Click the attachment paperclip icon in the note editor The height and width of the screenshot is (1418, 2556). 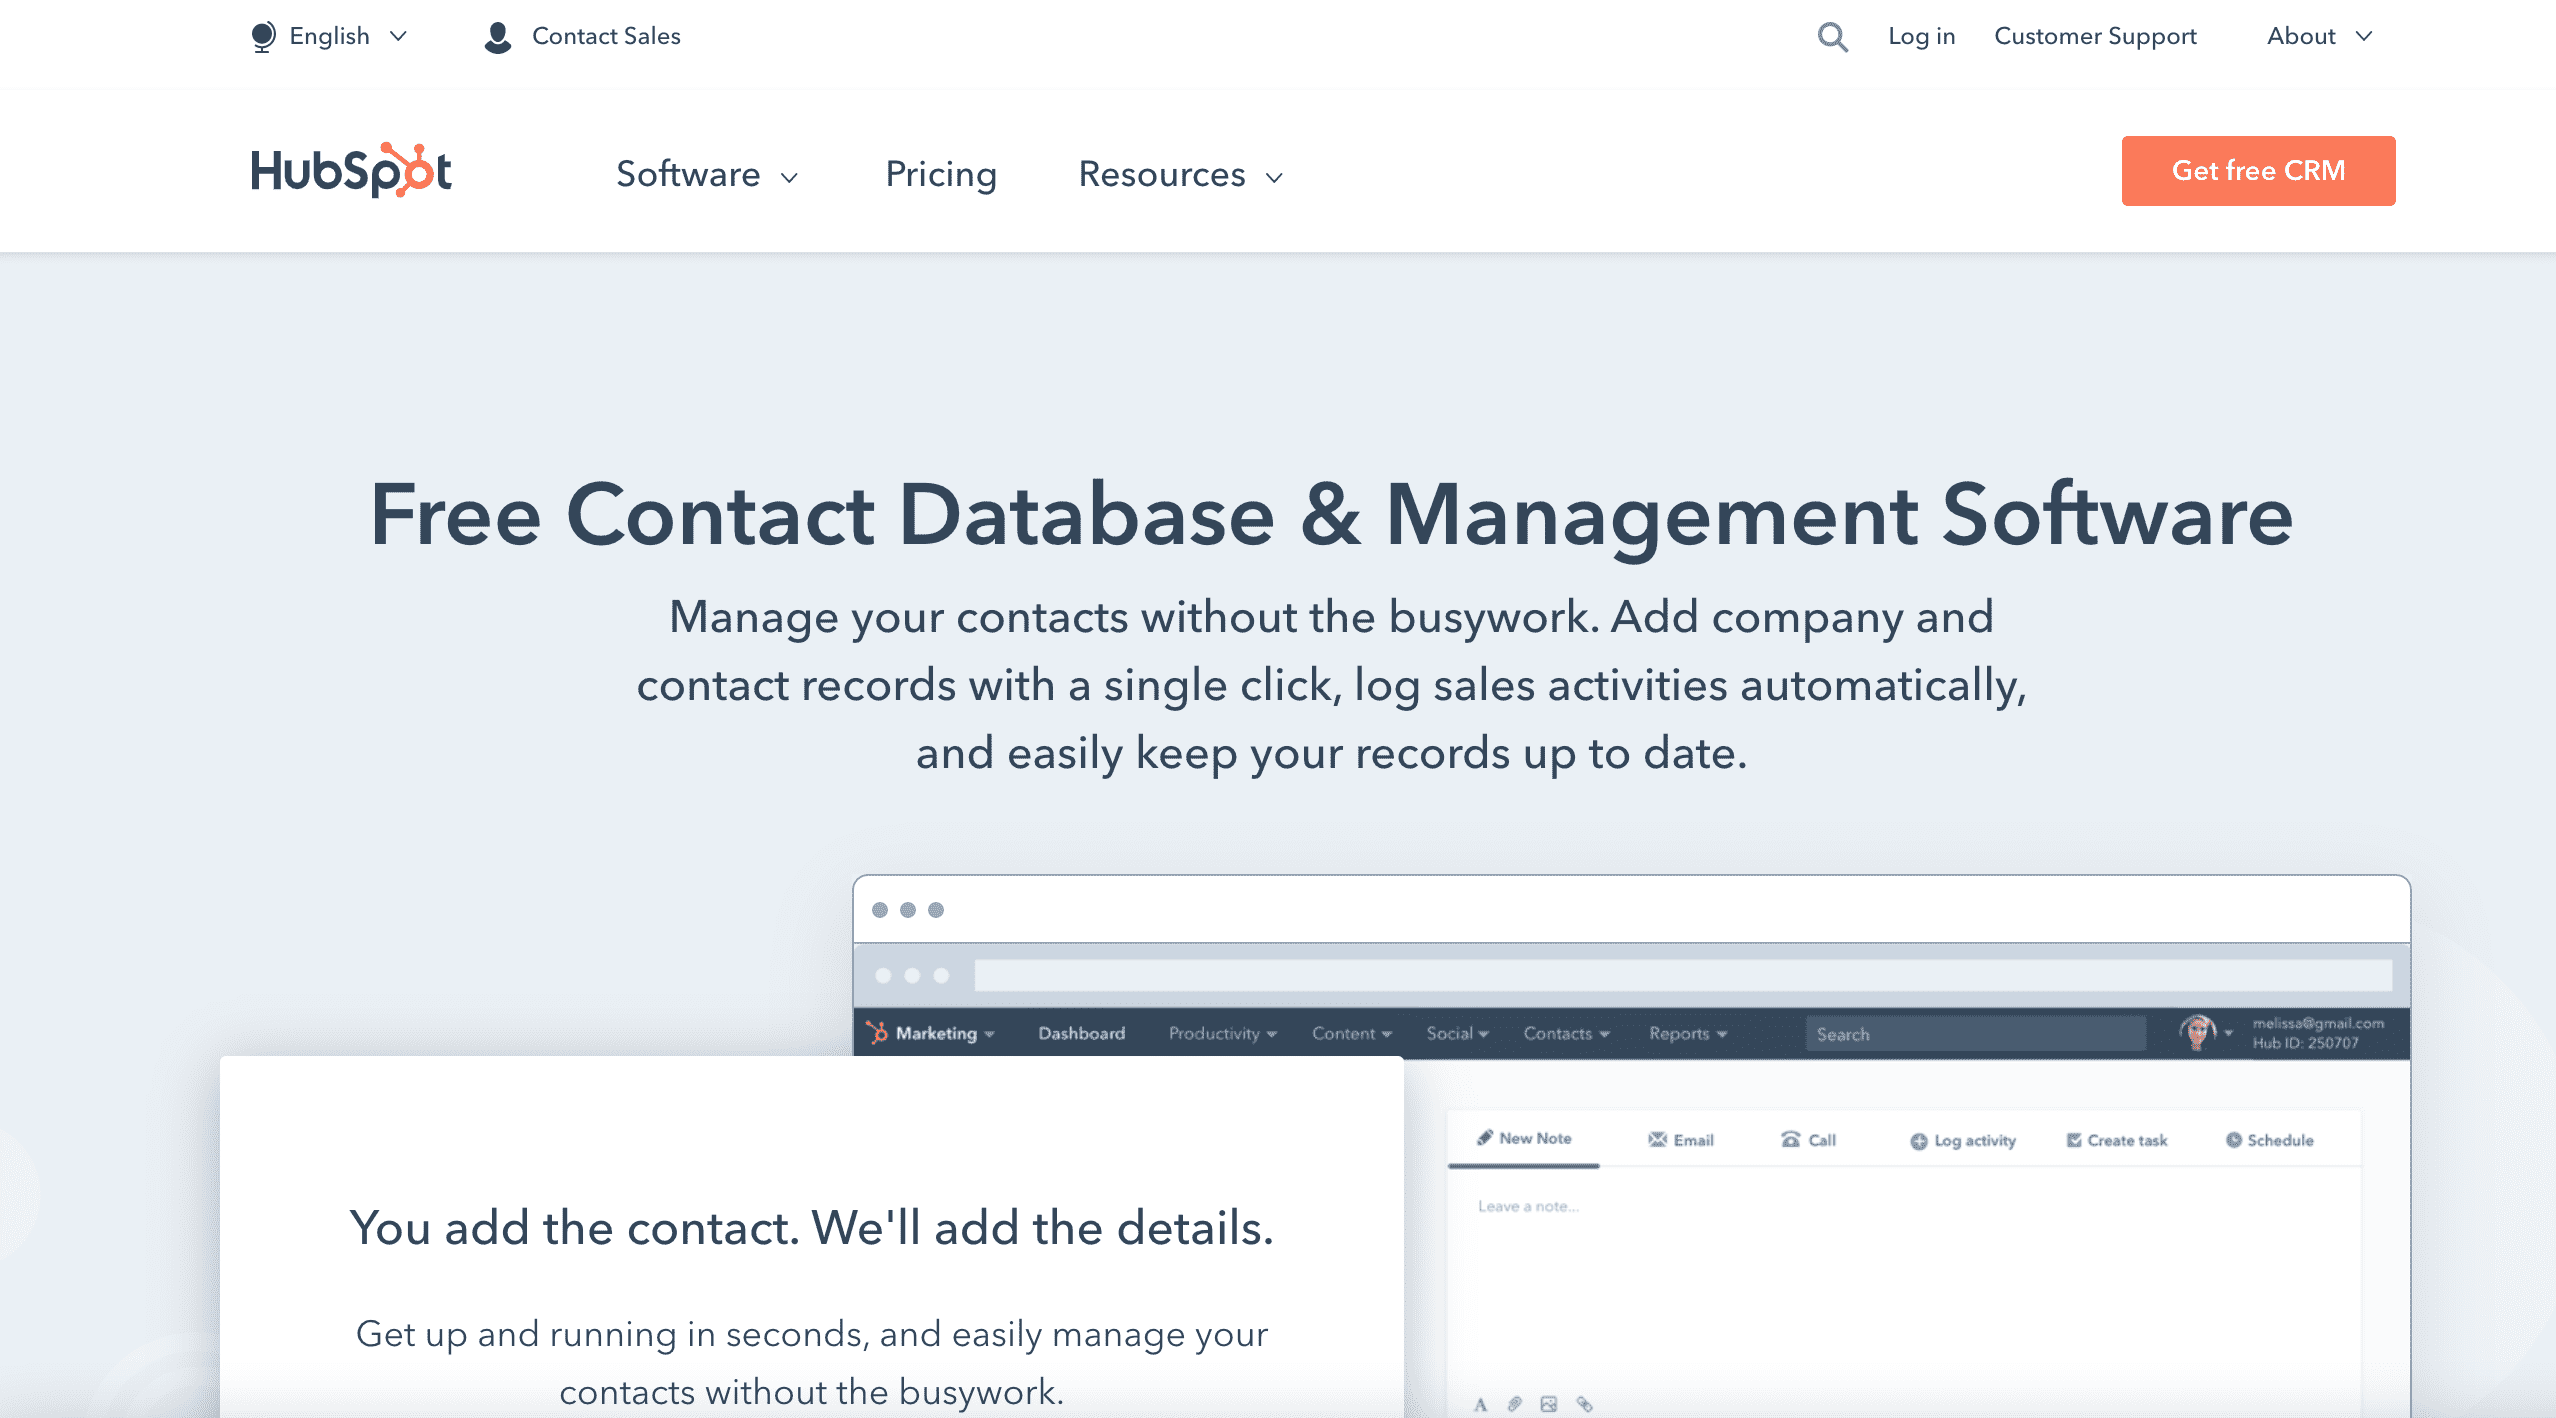[1515, 1404]
